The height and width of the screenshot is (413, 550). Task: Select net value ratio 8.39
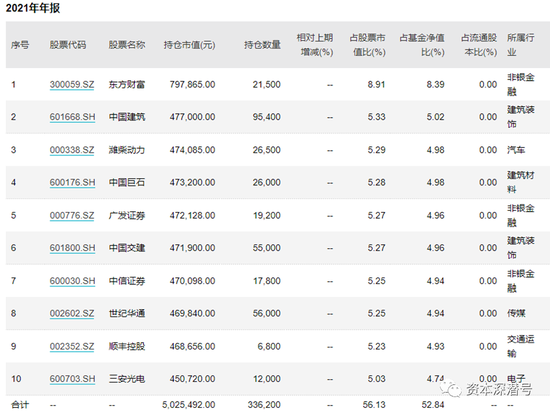tap(435, 85)
